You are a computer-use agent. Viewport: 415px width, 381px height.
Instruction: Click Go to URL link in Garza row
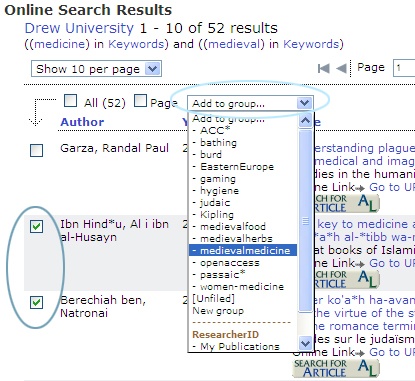click(x=392, y=187)
